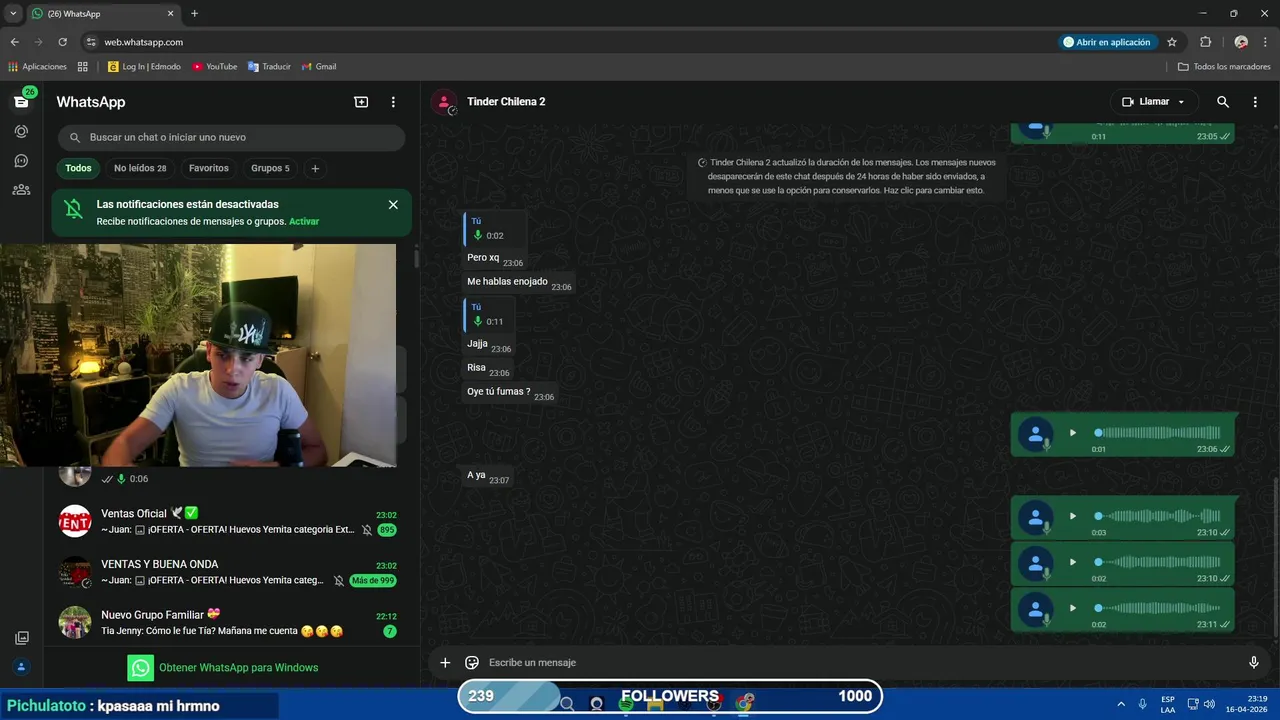This screenshot has width=1280, height=720.
Task: Open Chrome extensions puzzle icon
Action: pyautogui.click(x=1205, y=42)
